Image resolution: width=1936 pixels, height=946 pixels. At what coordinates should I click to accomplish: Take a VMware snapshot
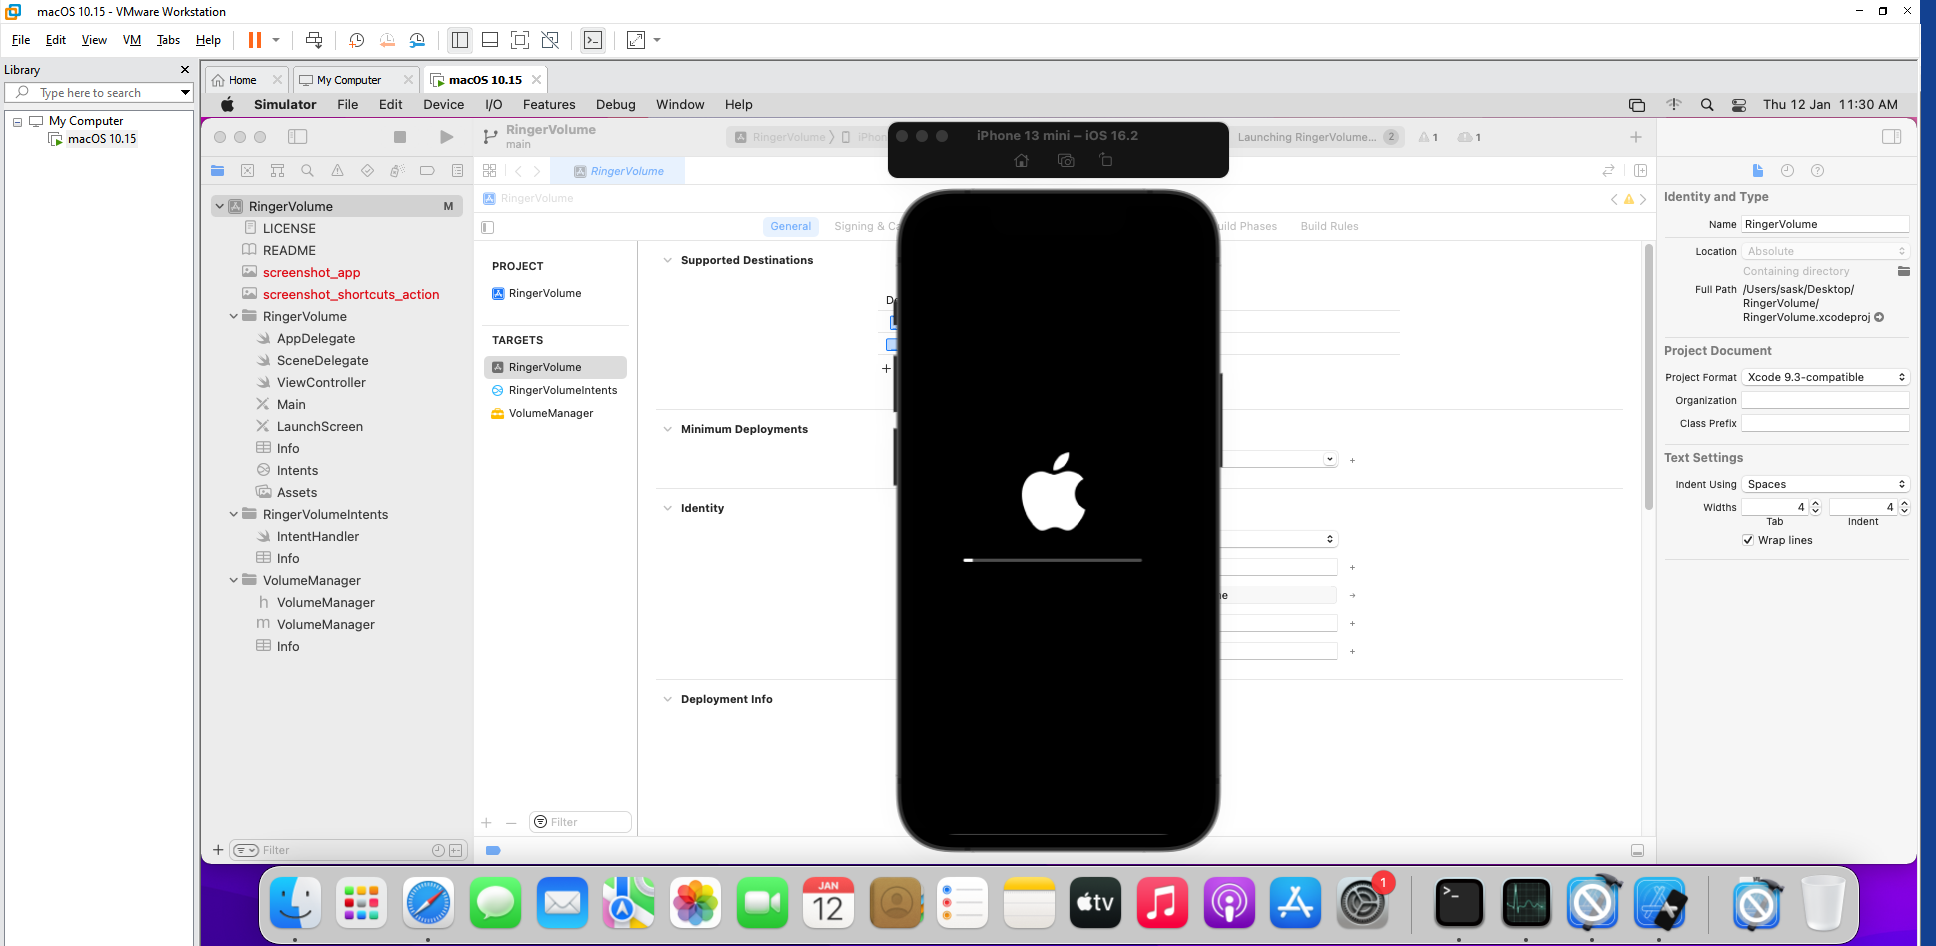click(356, 40)
